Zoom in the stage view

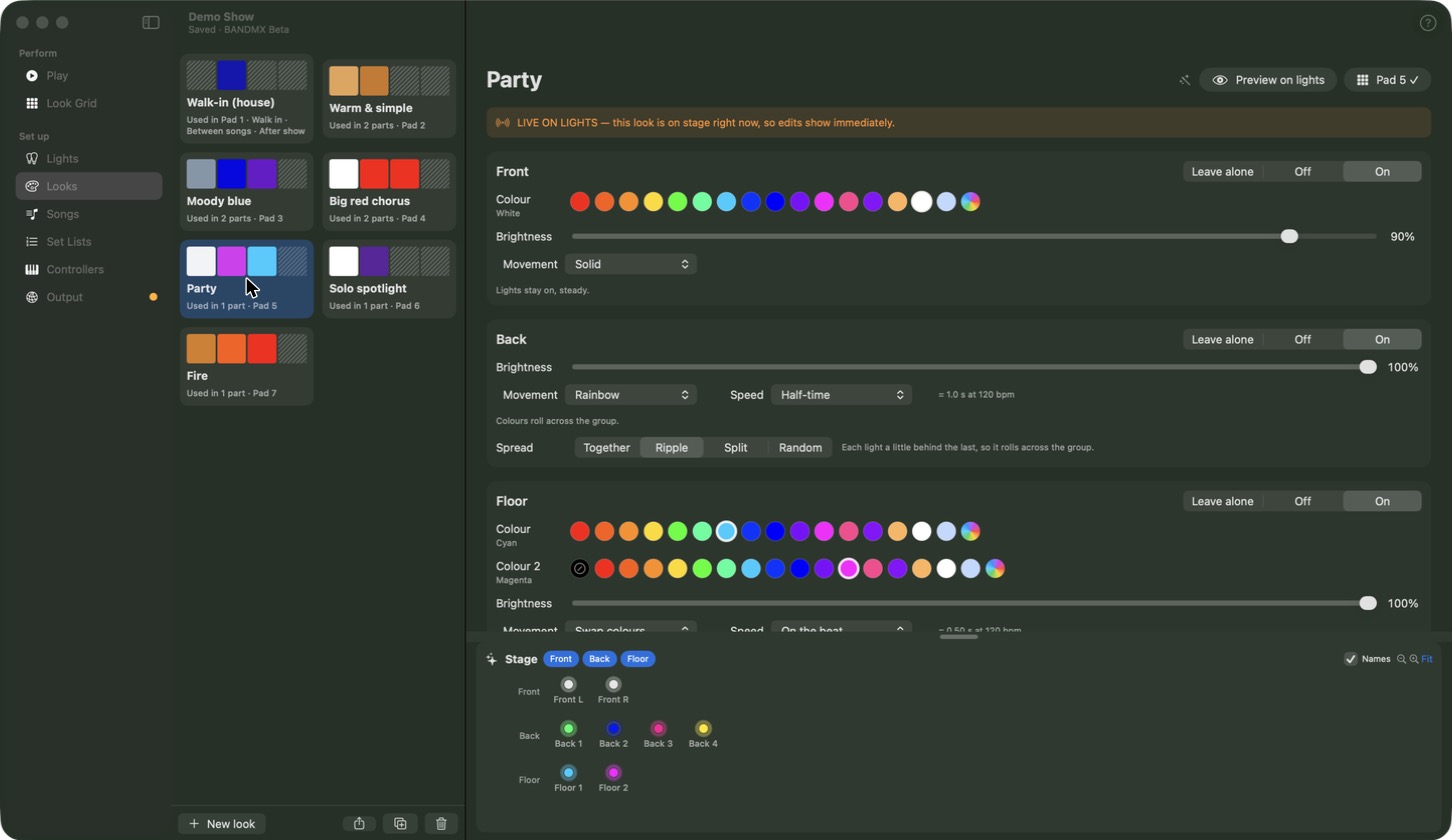tap(1414, 659)
